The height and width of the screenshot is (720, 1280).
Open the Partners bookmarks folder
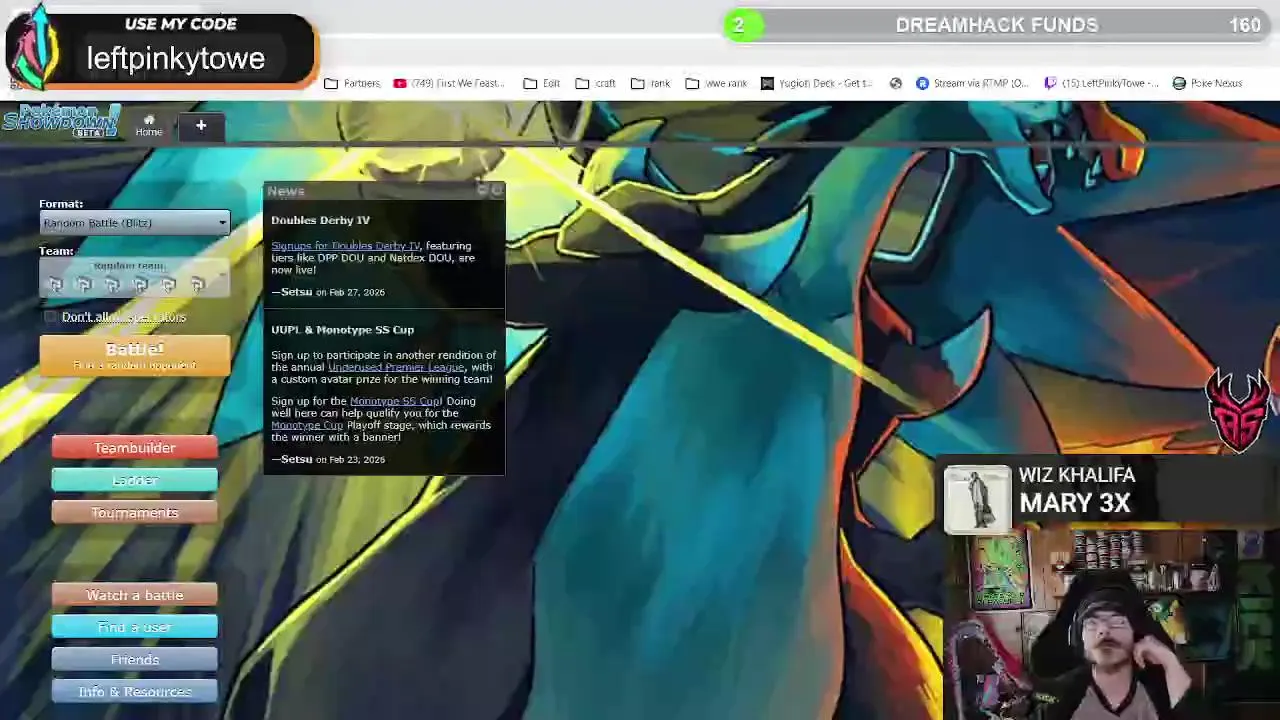pos(352,83)
